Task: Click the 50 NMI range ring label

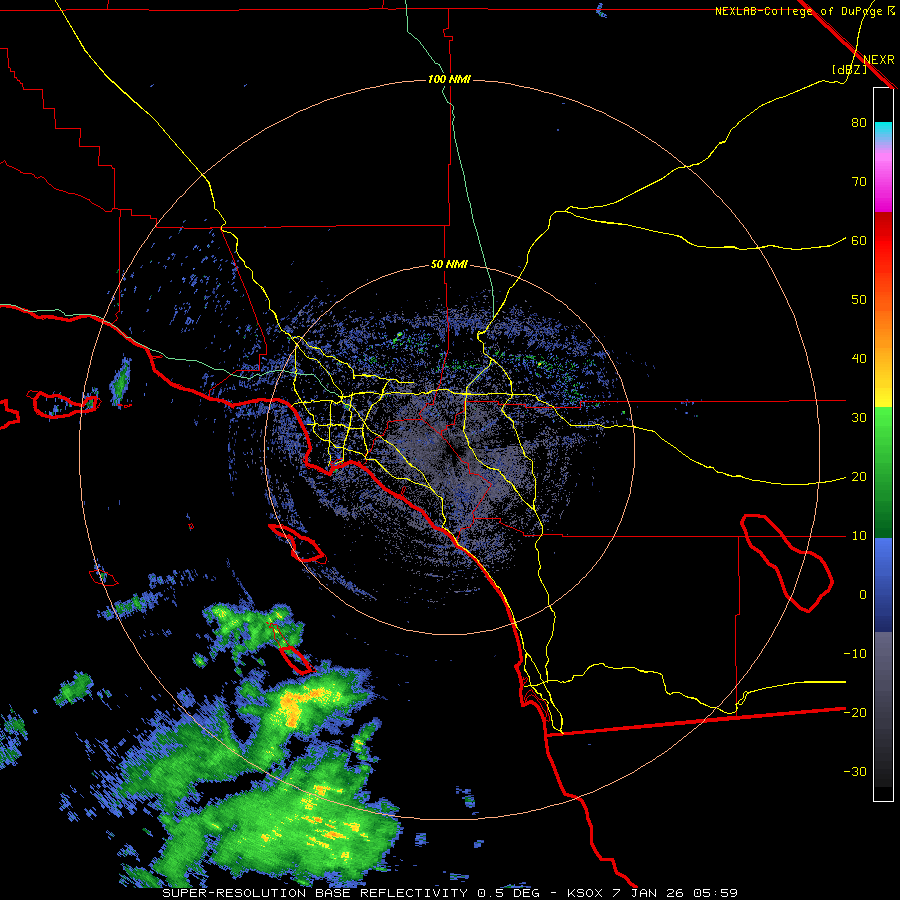Action: click(x=449, y=265)
